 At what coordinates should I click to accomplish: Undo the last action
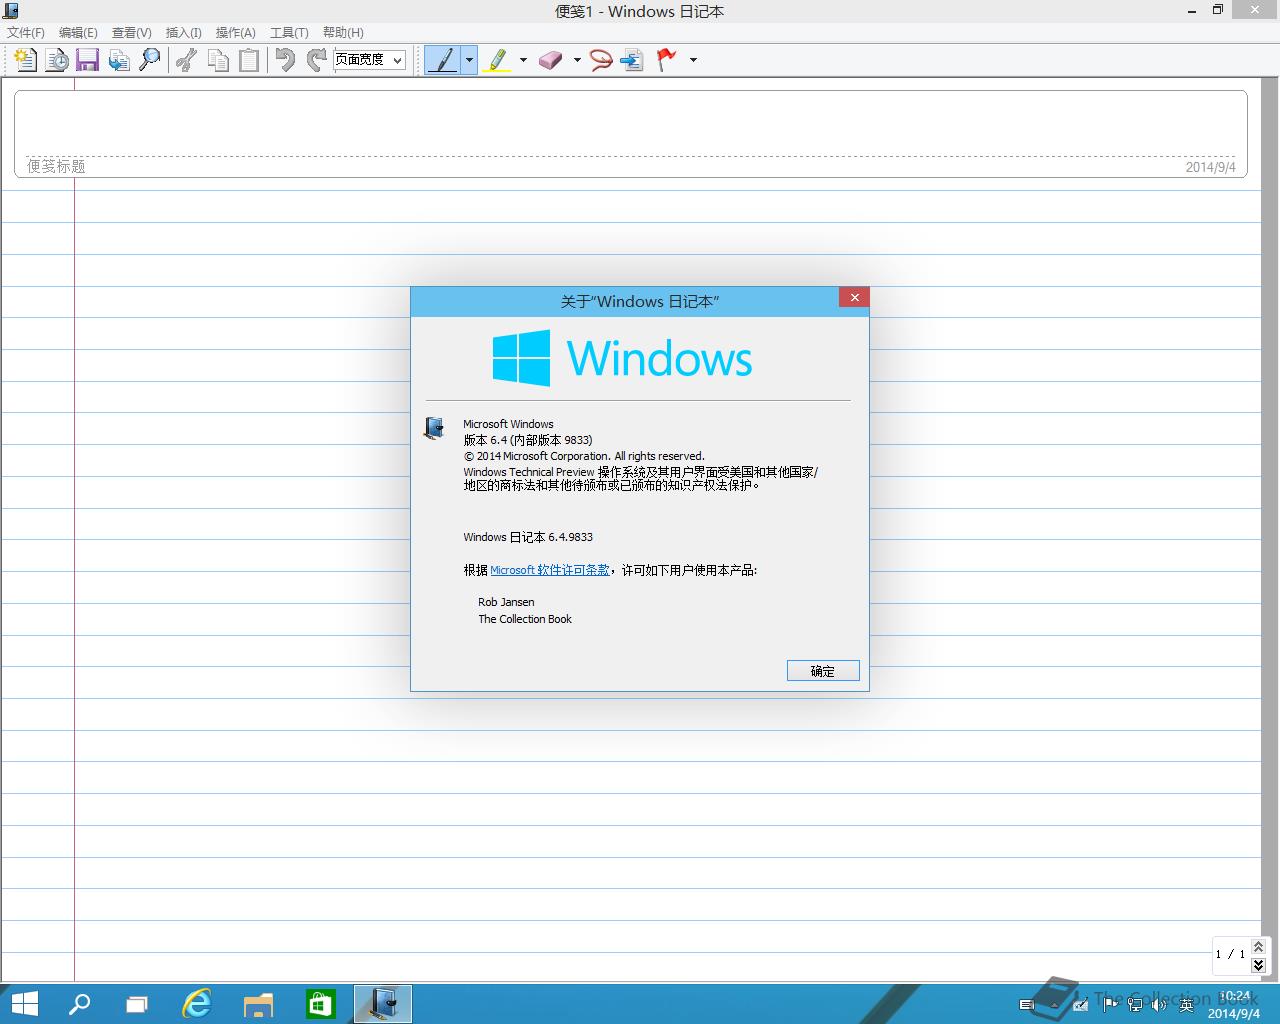[286, 60]
